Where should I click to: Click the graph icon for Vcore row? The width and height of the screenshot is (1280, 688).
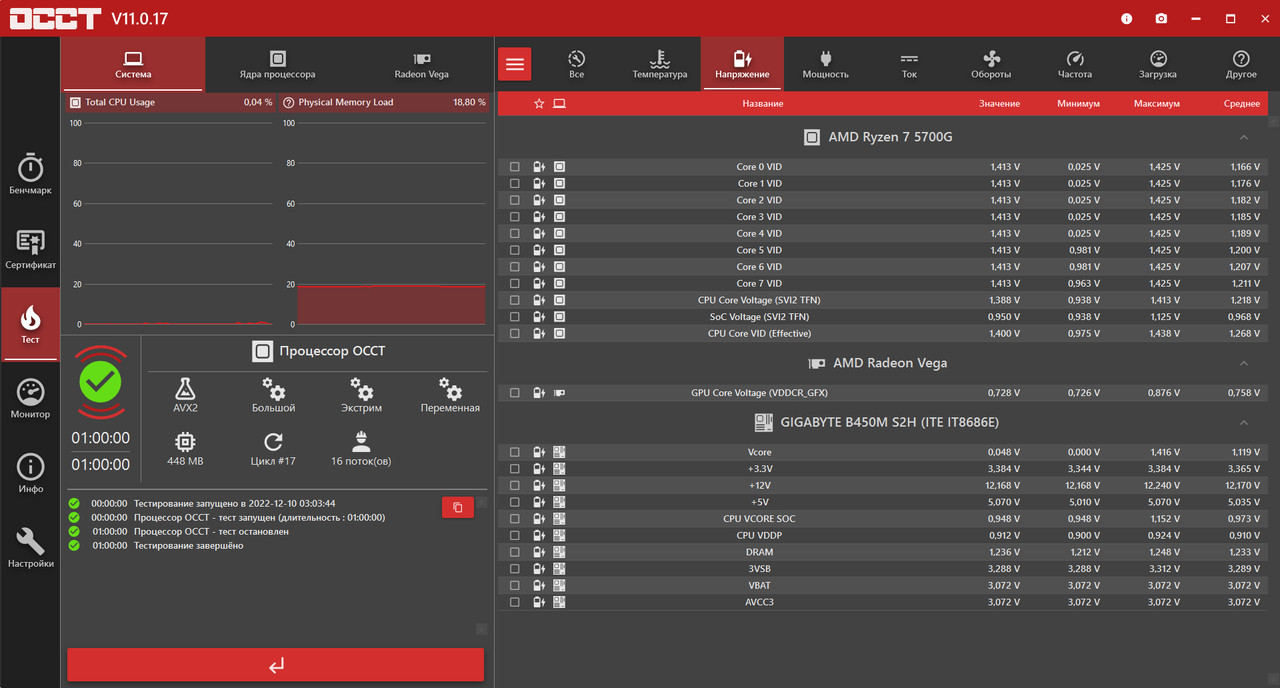click(x=539, y=452)
